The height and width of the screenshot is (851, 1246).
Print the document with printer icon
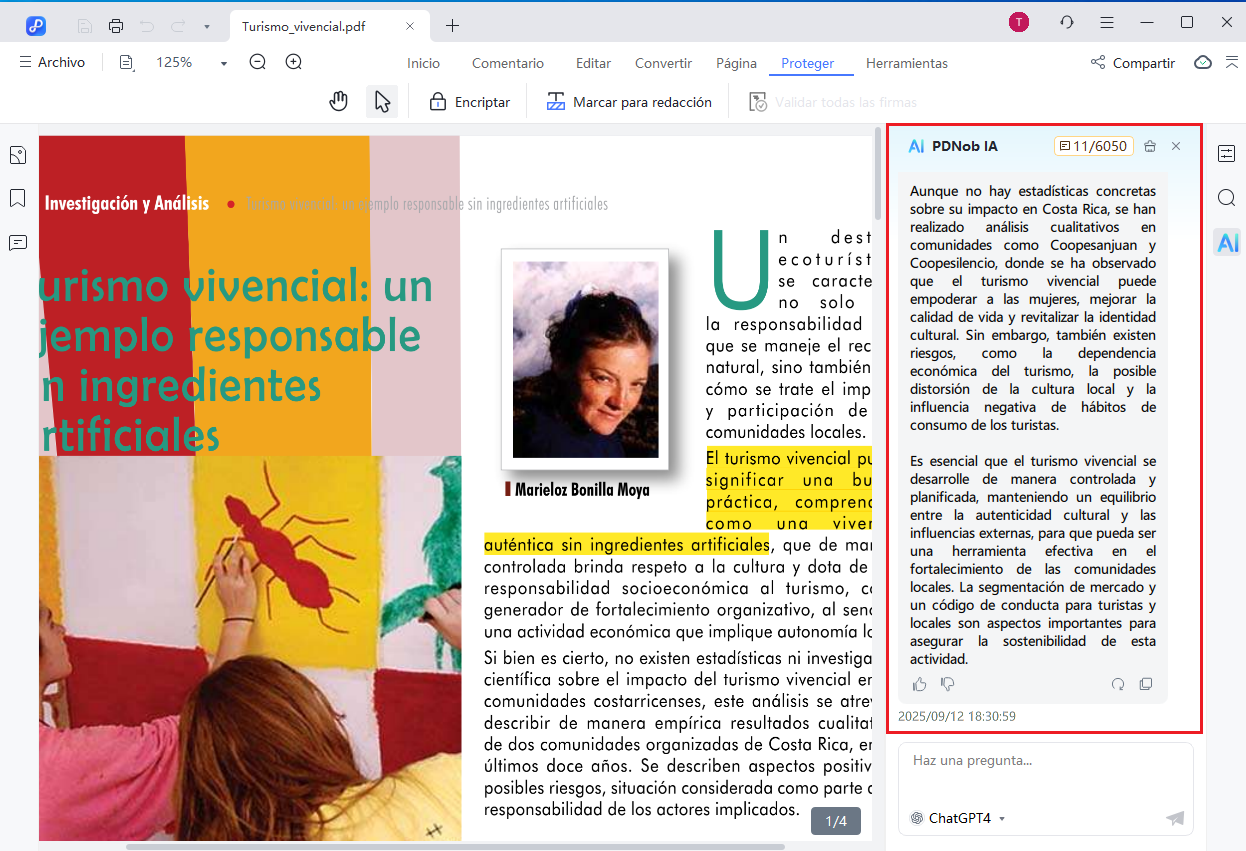pyautogui.click(x=116, y=26)
